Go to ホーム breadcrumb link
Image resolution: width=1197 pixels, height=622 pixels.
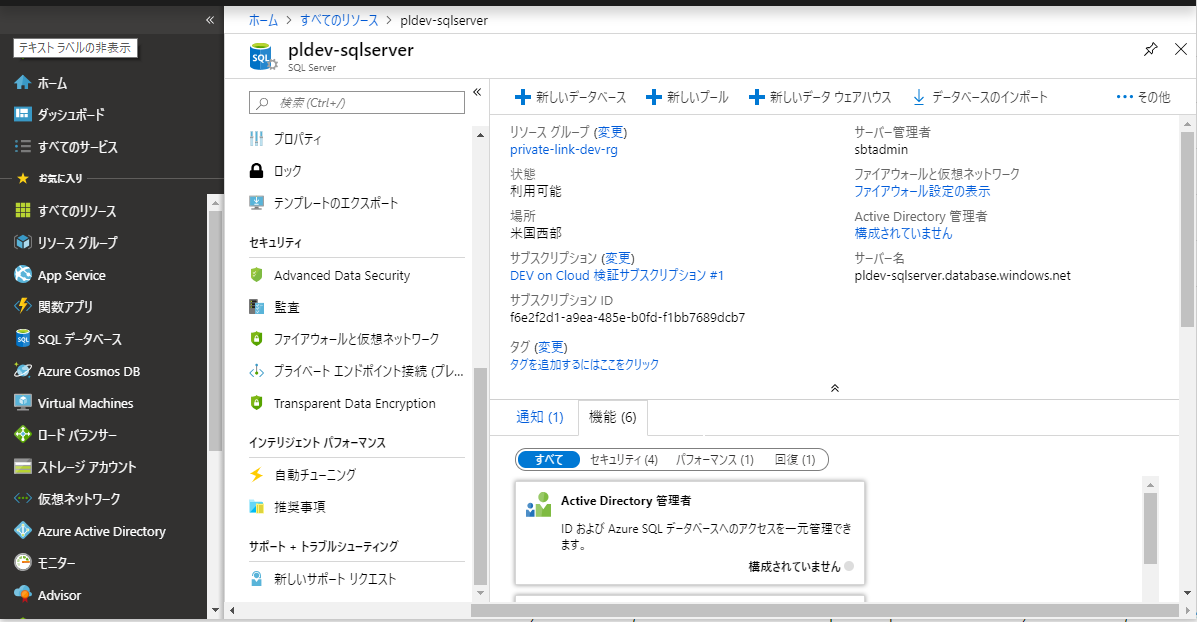263,21
